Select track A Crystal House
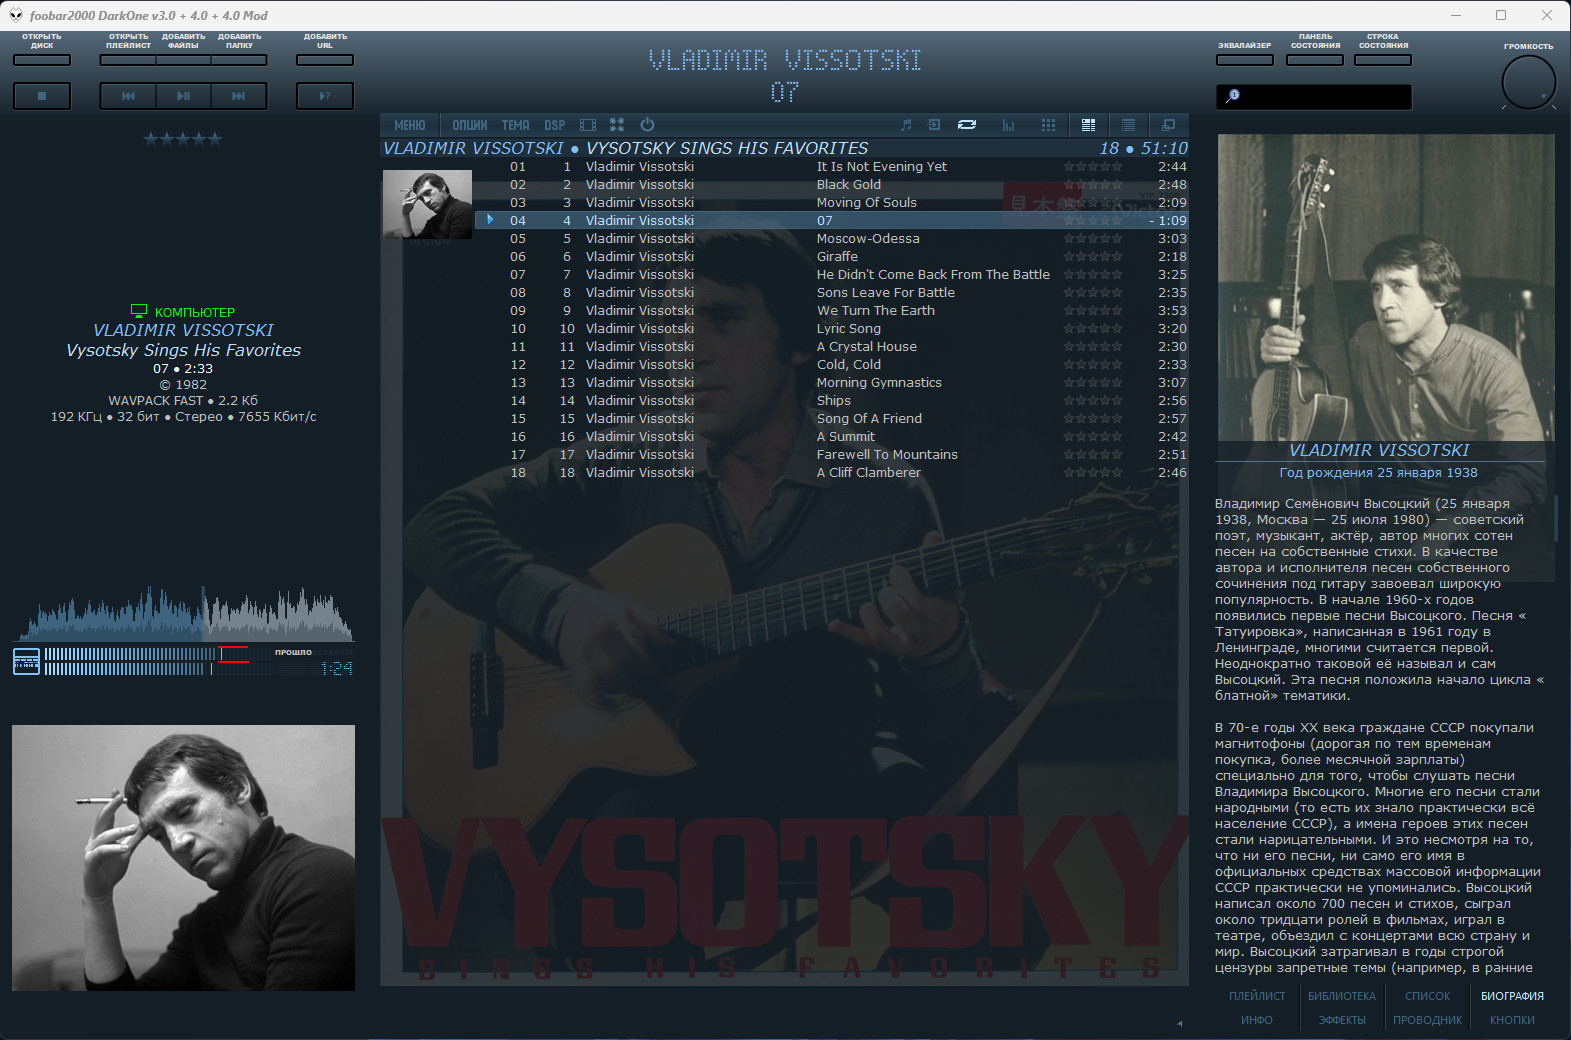 832,347
